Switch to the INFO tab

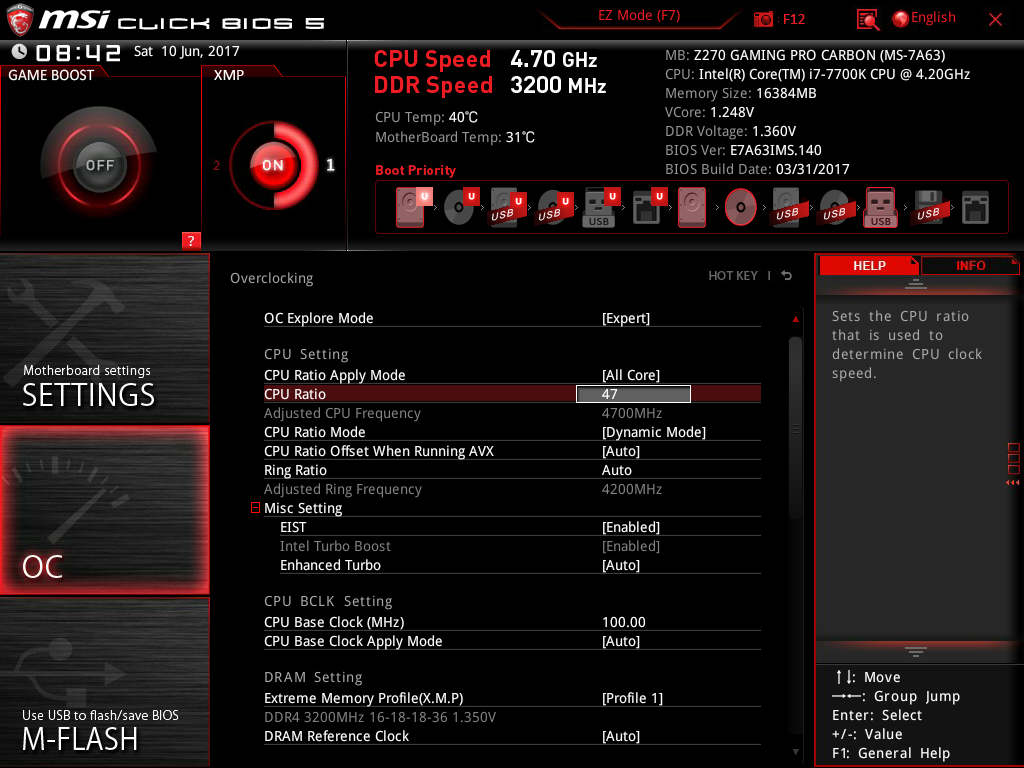tap(970, 265)
